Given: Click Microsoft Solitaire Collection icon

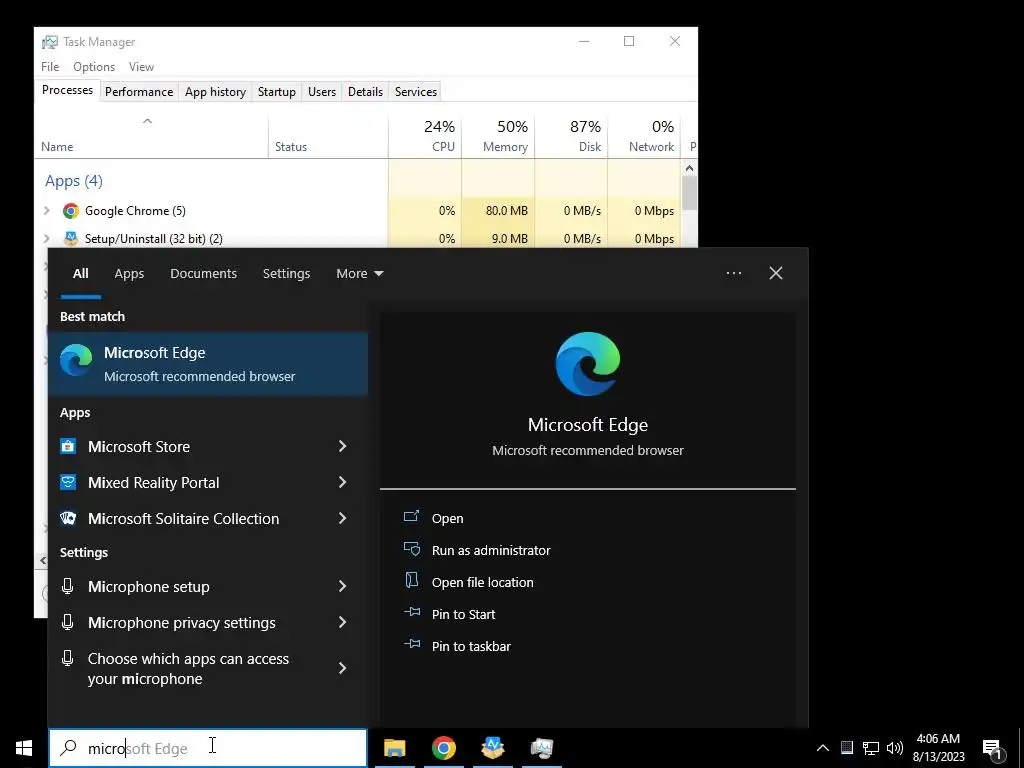Looking at the screenshot, I should click(68, 518).
